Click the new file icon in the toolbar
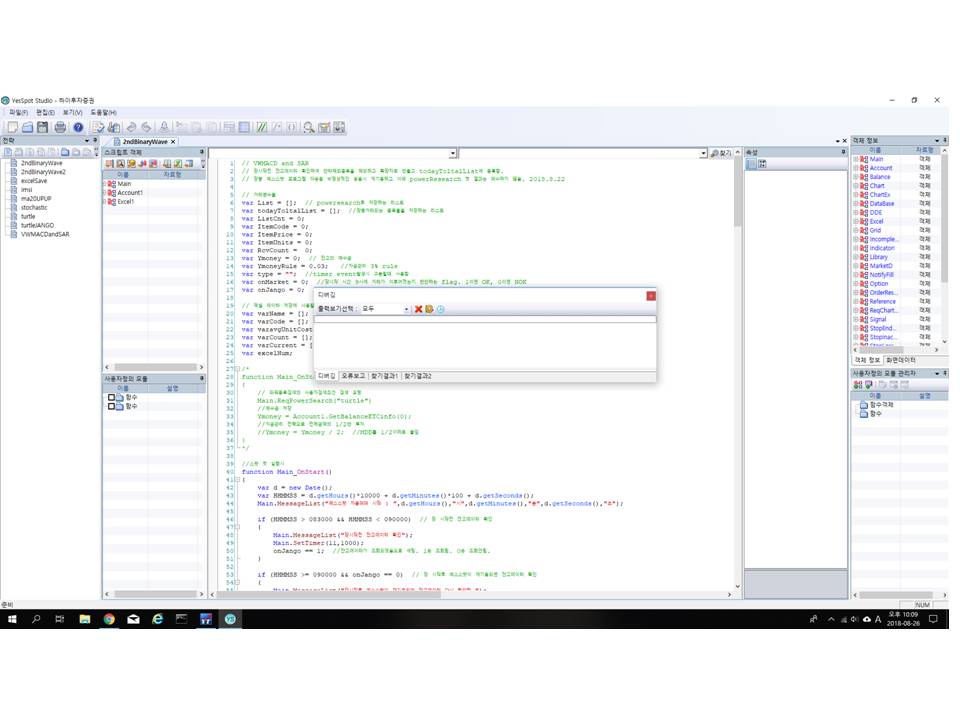Screen dimensions: 960x720 [11, 127]
